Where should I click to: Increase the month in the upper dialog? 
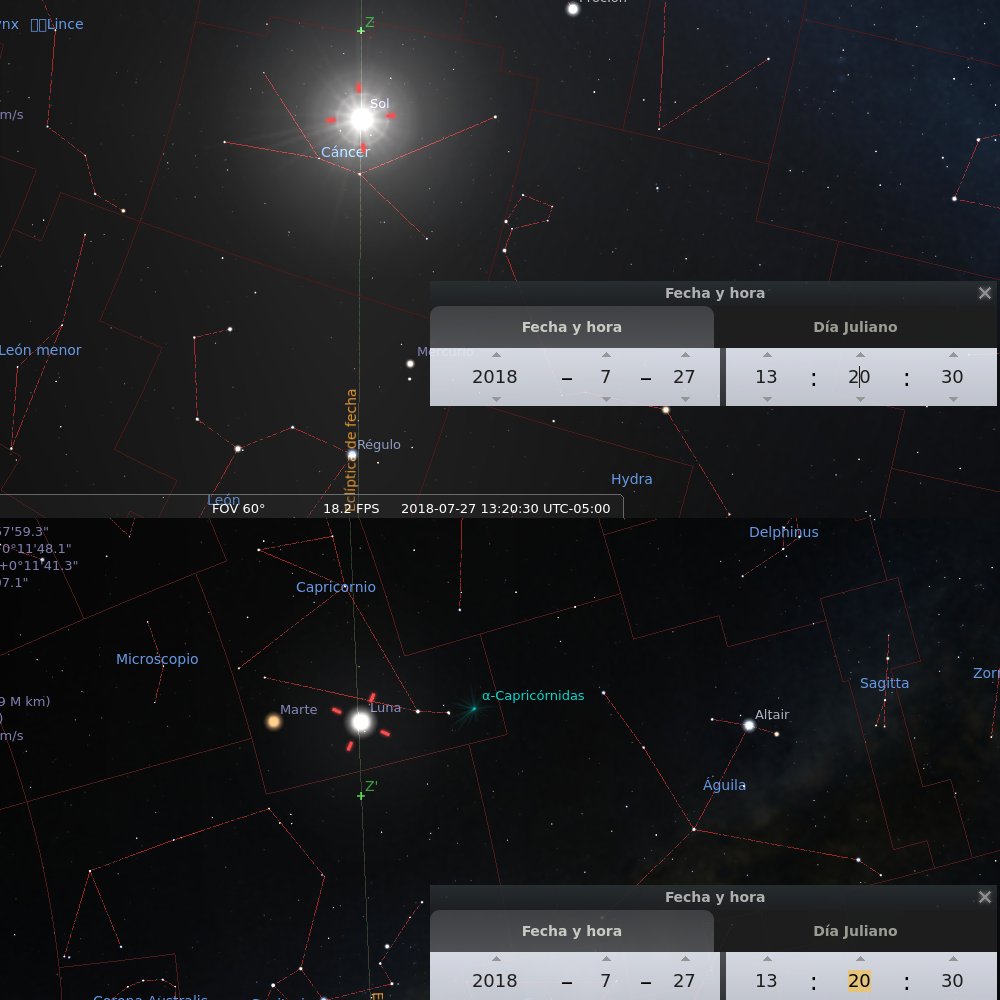click(607, 355)
